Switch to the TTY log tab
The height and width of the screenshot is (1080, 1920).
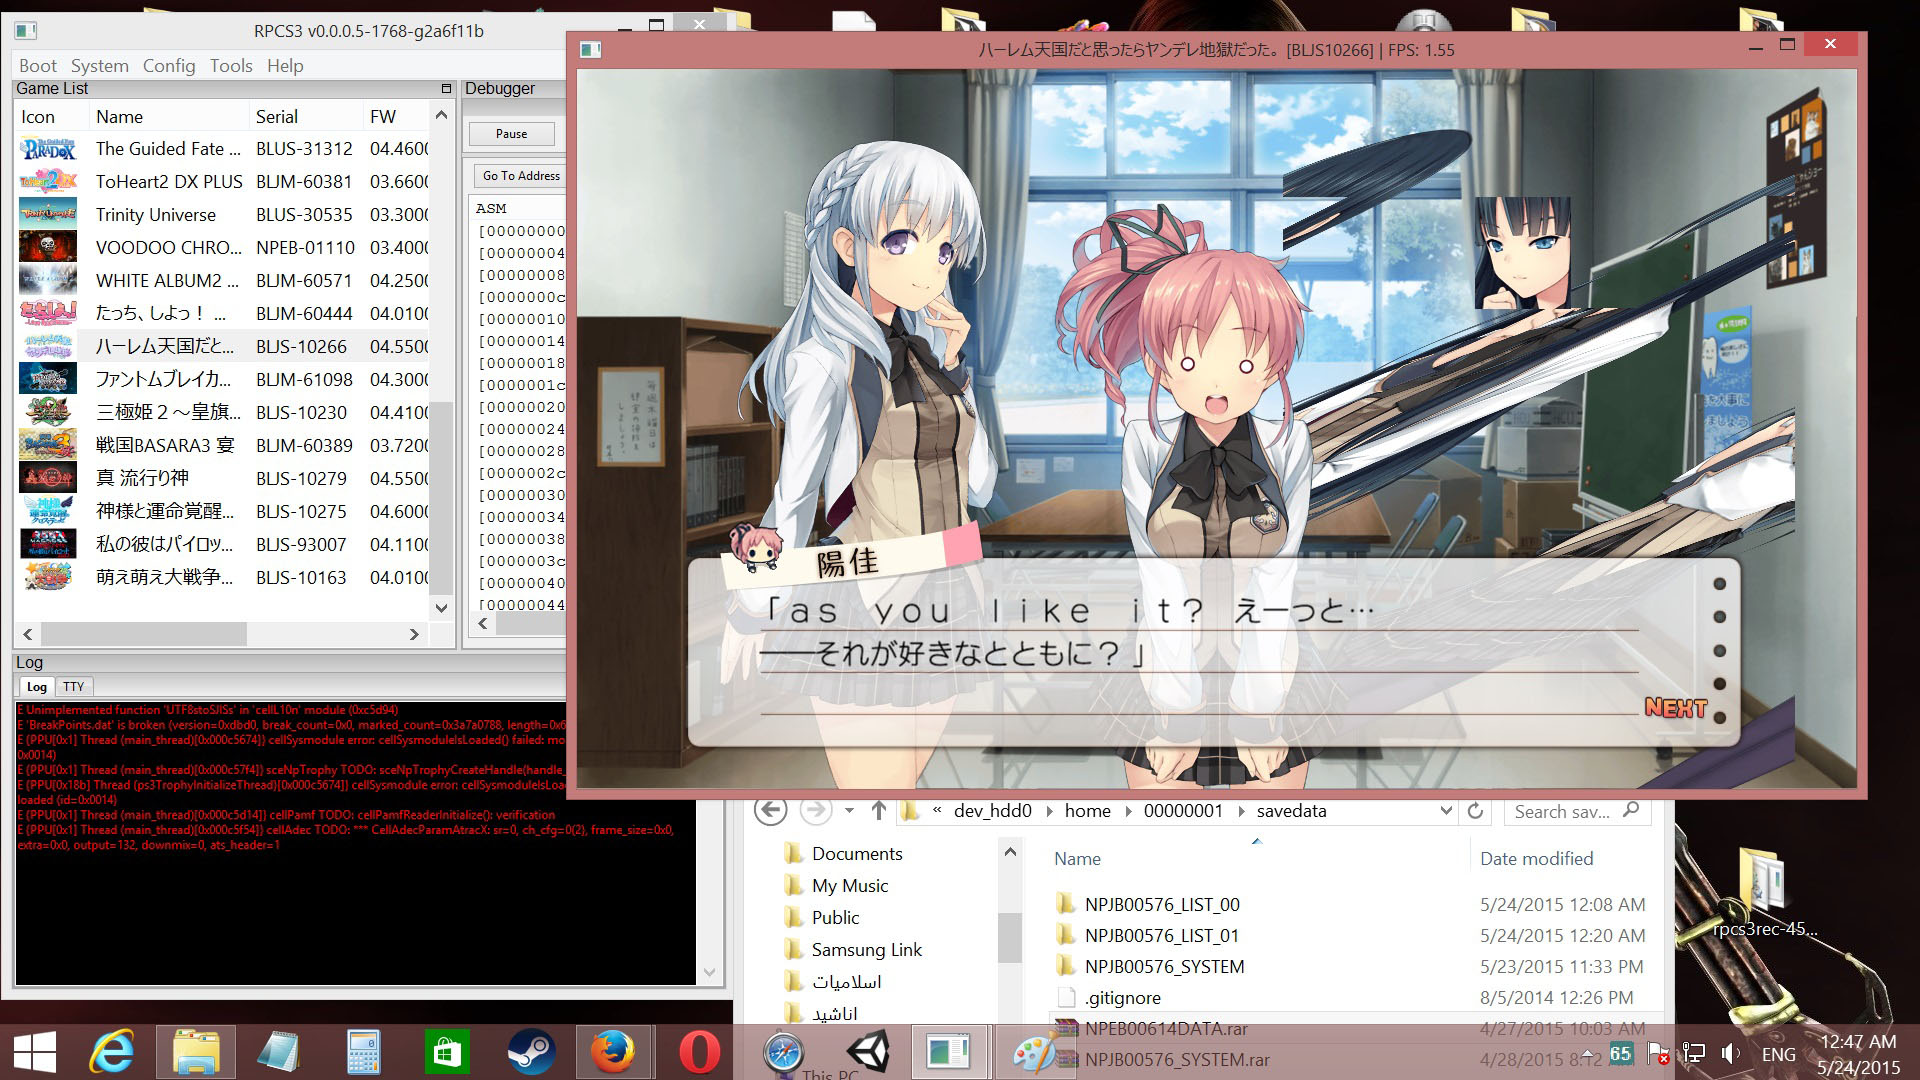pyautogui.click(x=74, y=687)
